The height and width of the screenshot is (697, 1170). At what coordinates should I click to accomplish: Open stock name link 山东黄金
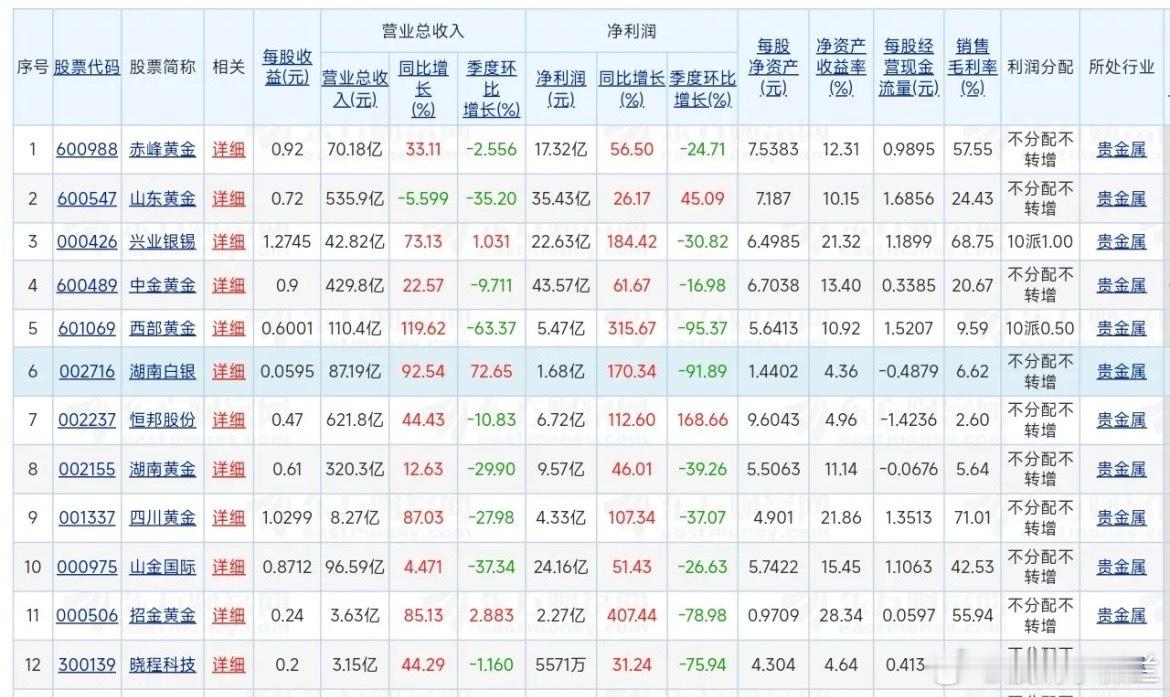click(162, 199)
